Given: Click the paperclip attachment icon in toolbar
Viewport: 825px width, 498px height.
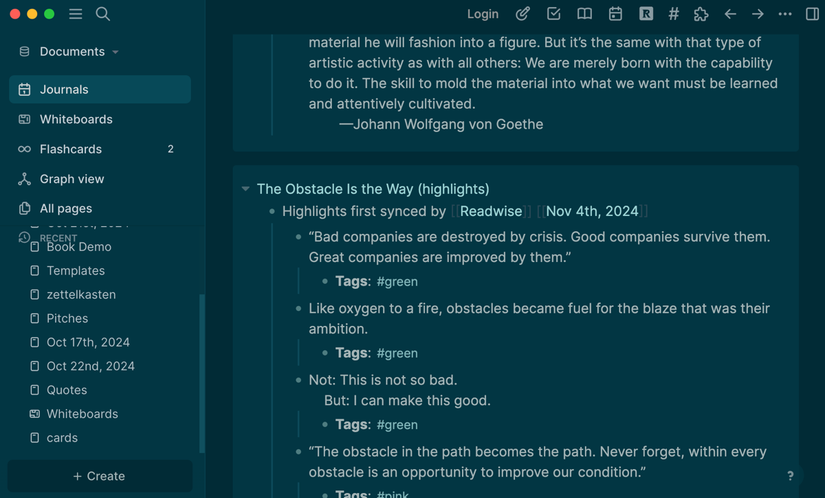Looking at the screenshot, I should (522, 14).
